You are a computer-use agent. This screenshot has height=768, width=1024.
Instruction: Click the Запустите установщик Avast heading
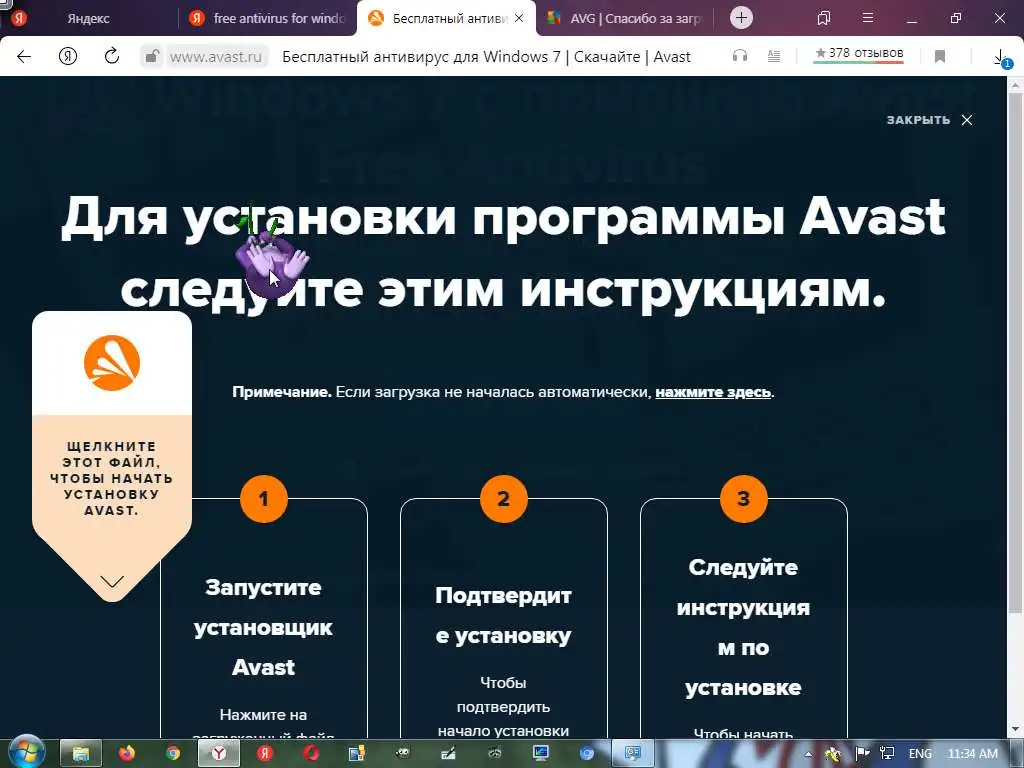[x=263, y=628]
